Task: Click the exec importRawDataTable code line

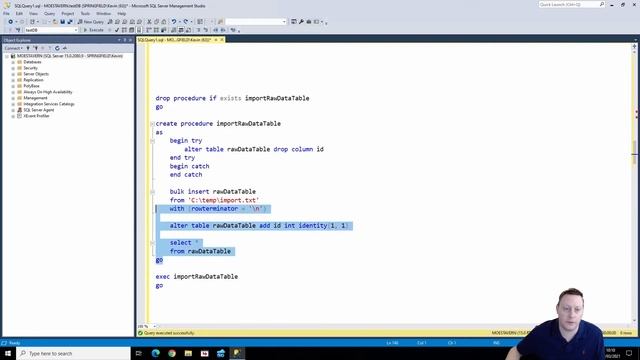Action: point(197,277)
